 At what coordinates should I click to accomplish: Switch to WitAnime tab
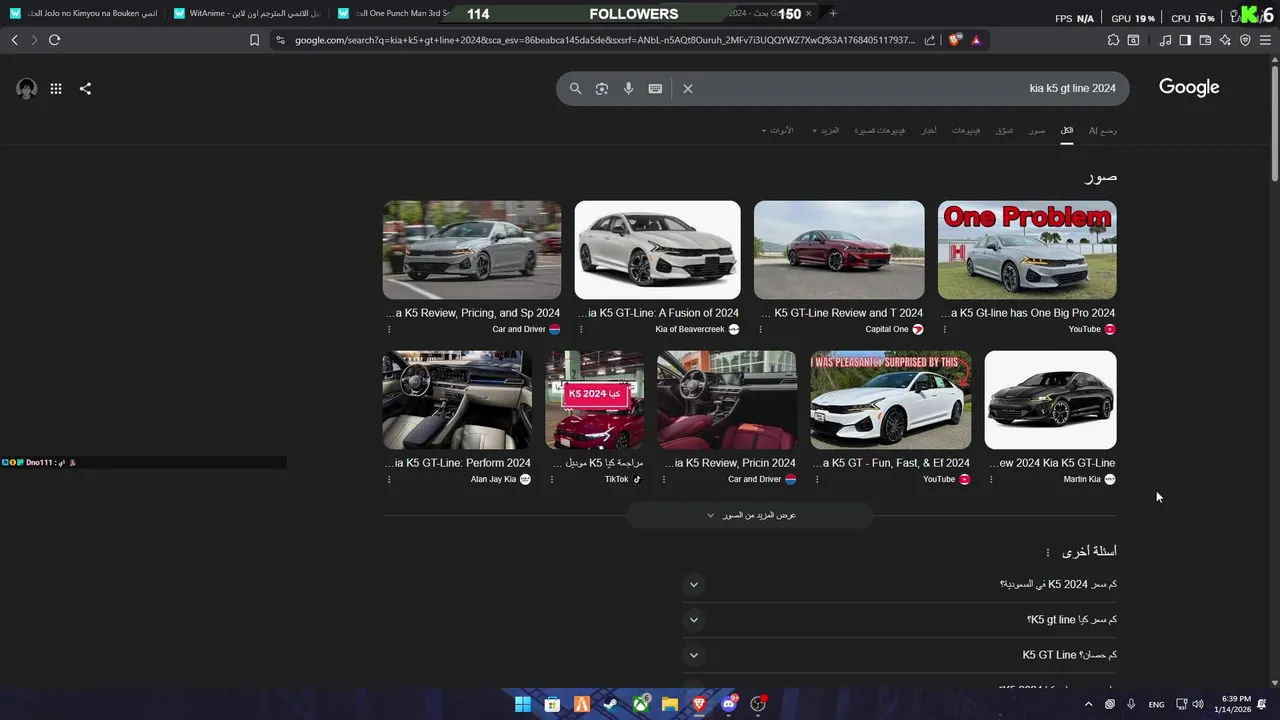248,13
